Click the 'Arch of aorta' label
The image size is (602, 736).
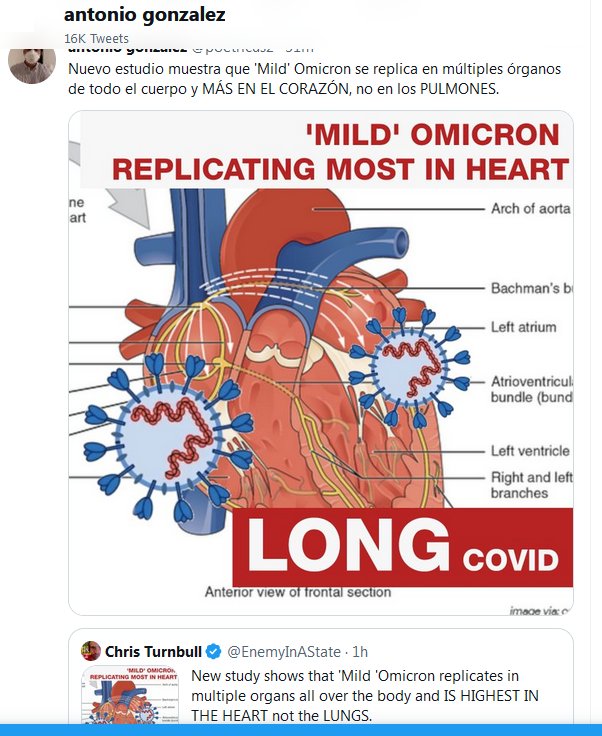coord(530,209)
